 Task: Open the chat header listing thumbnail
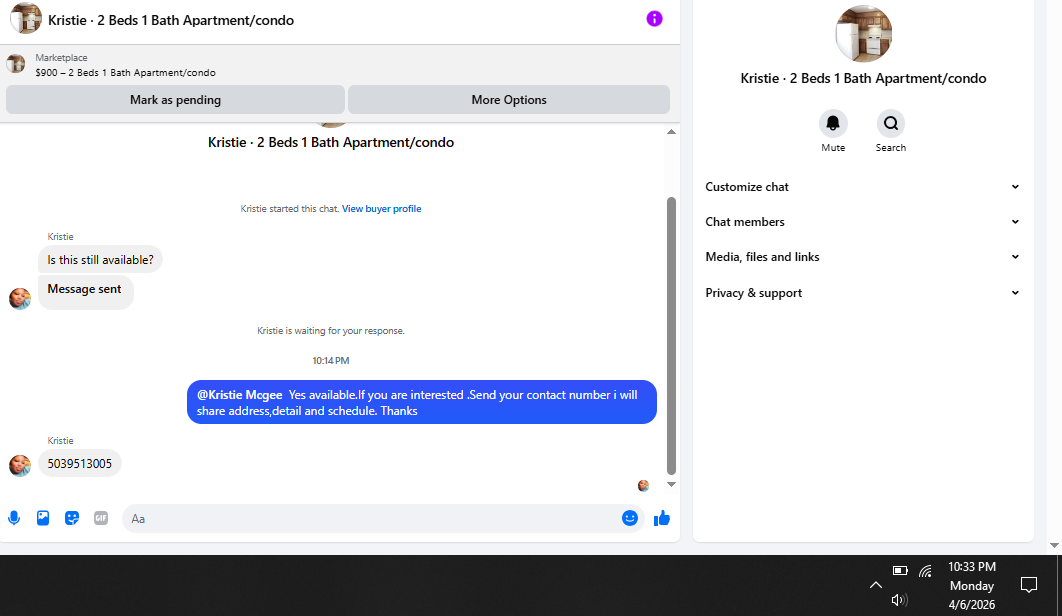(x=26, y=19)
